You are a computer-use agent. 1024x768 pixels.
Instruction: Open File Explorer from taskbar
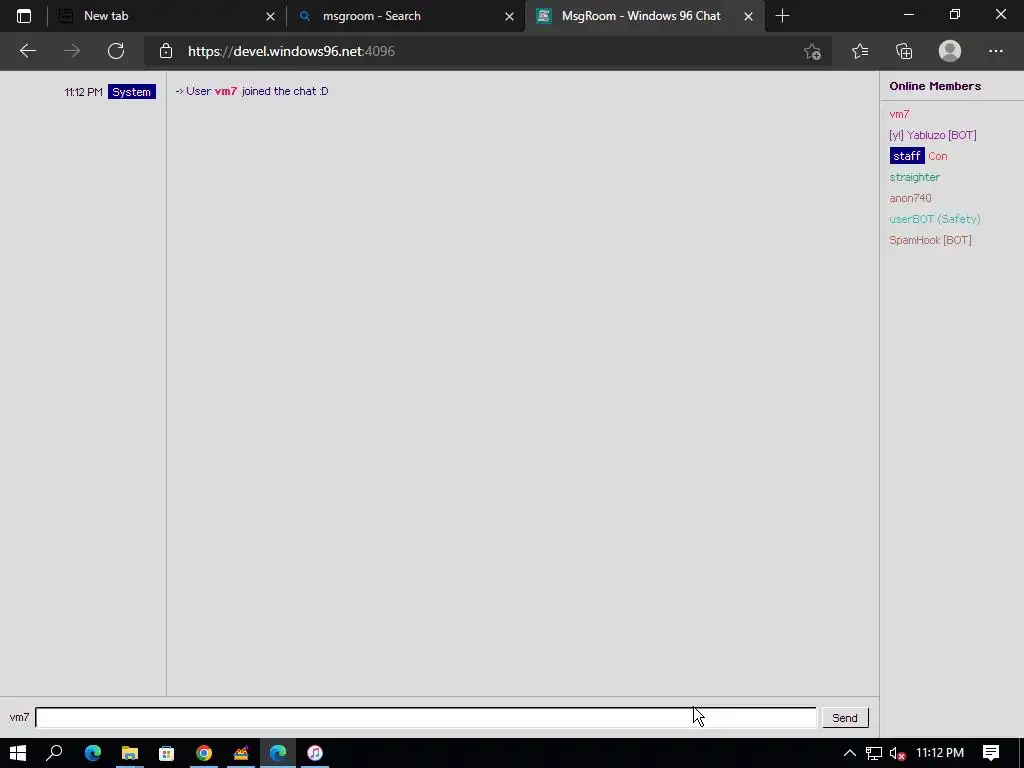click(x=129, y=753)
